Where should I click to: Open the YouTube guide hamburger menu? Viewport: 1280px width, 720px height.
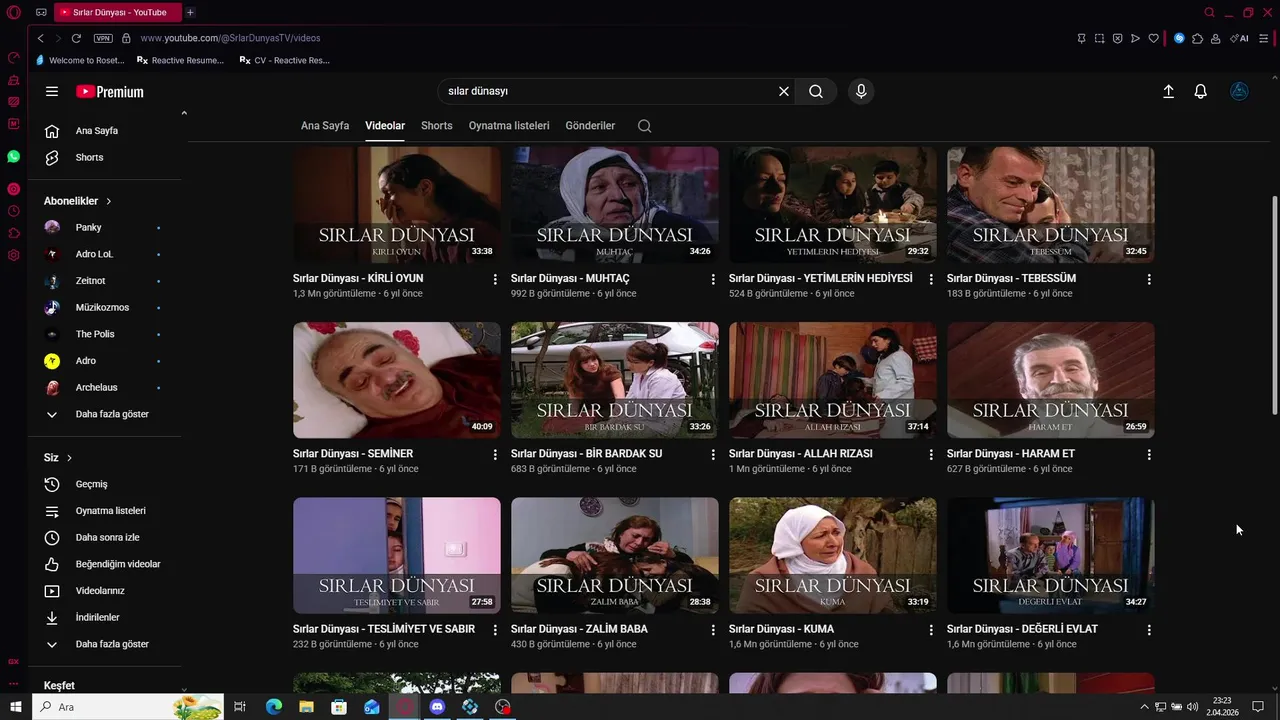[x=52, y=91]
